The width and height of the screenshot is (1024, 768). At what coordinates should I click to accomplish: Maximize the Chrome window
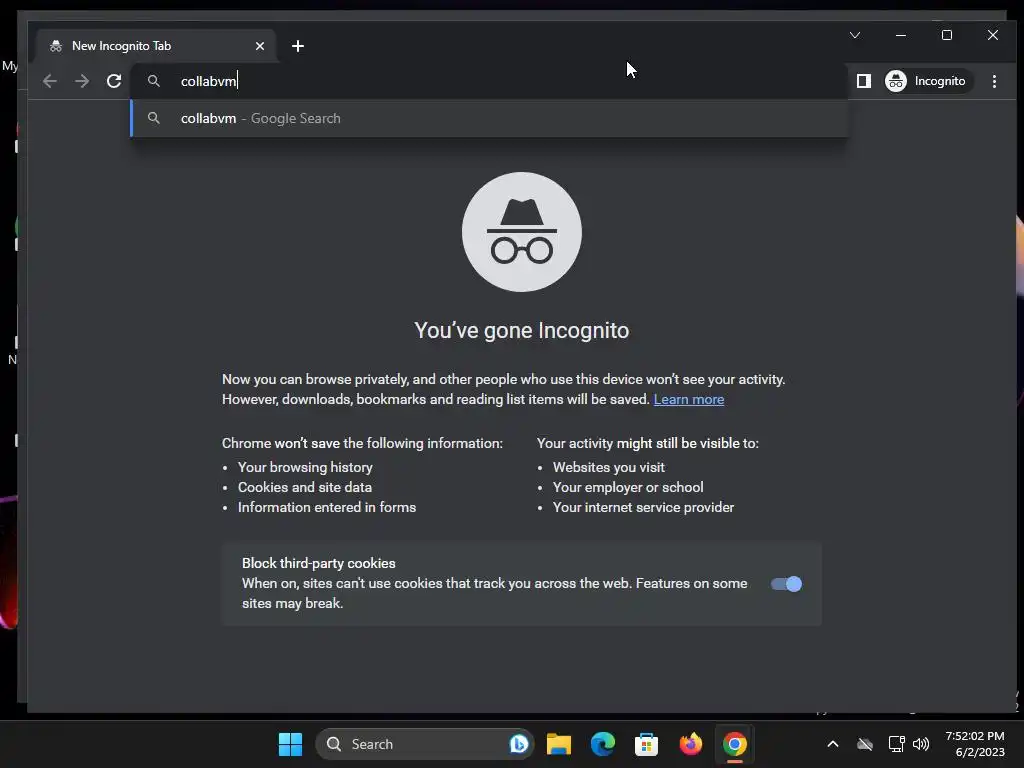pos(946,35)
